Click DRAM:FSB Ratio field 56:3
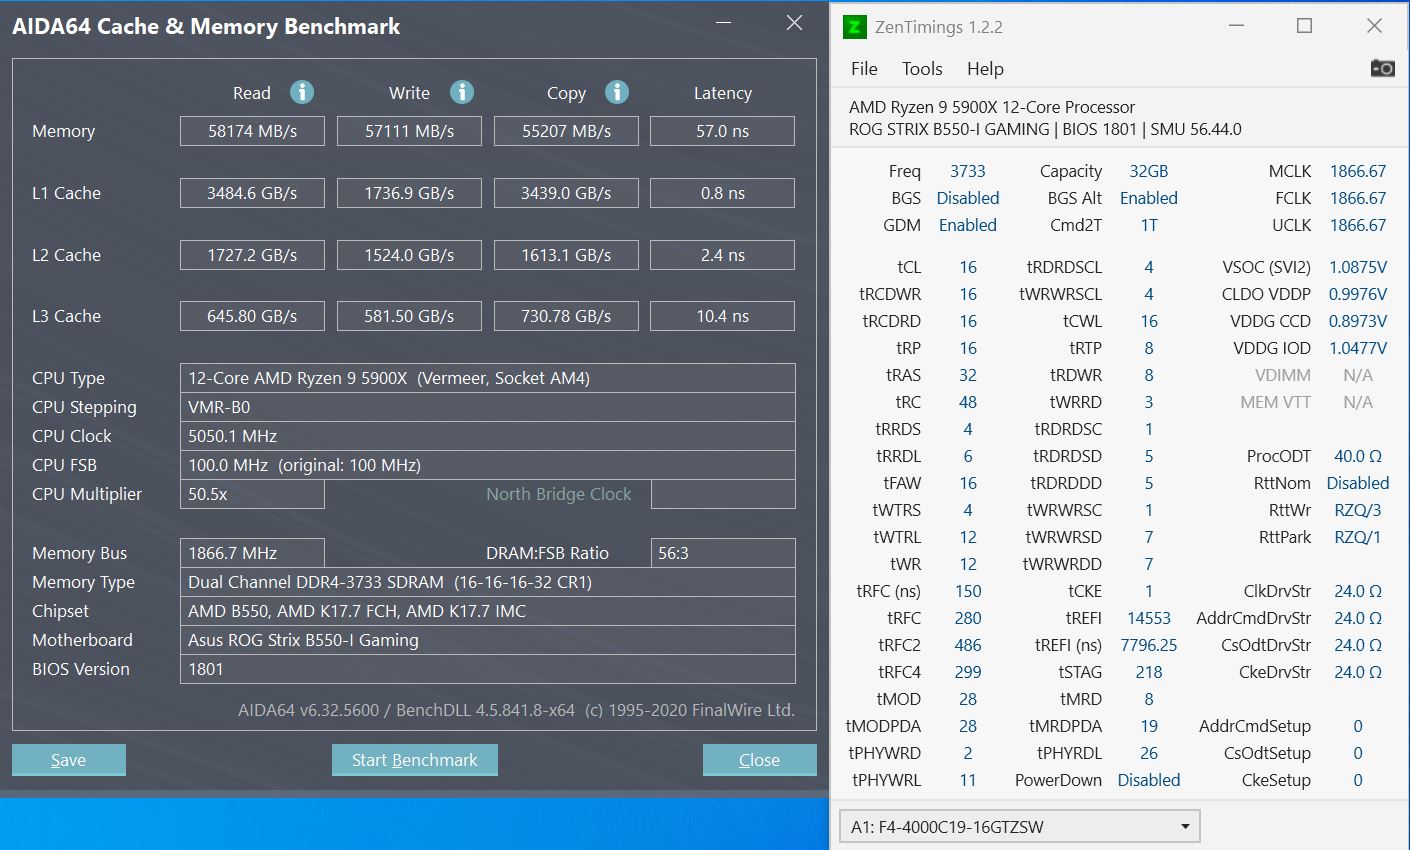Viewport: 1410px width, 850px height. point(723,553)
